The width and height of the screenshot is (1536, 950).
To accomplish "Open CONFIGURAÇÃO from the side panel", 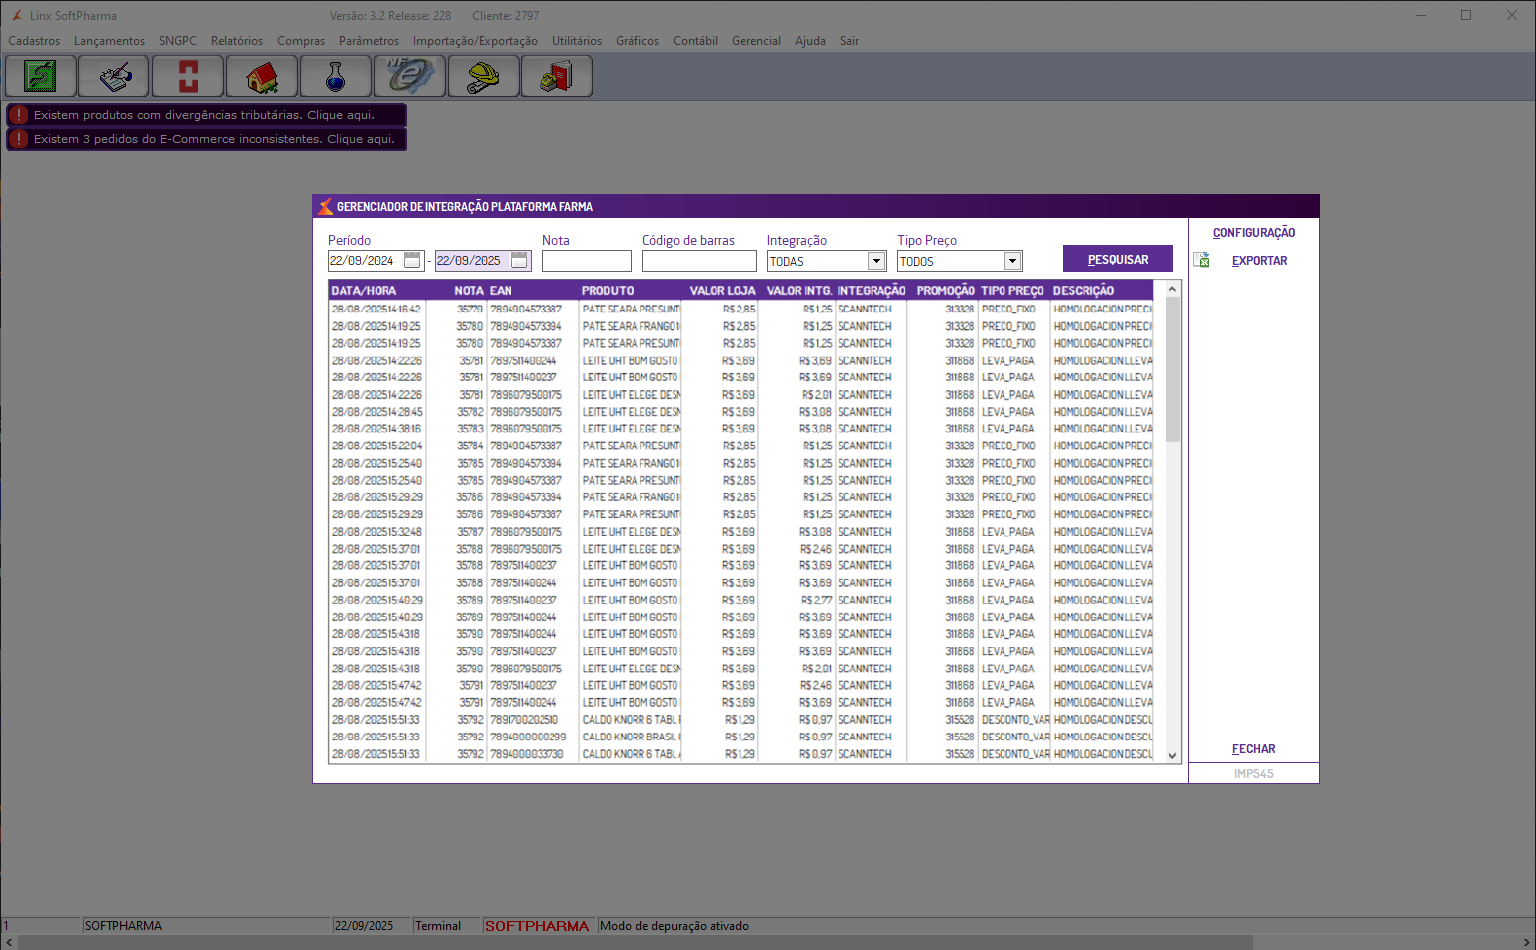I will click(x=1253, y=233).
